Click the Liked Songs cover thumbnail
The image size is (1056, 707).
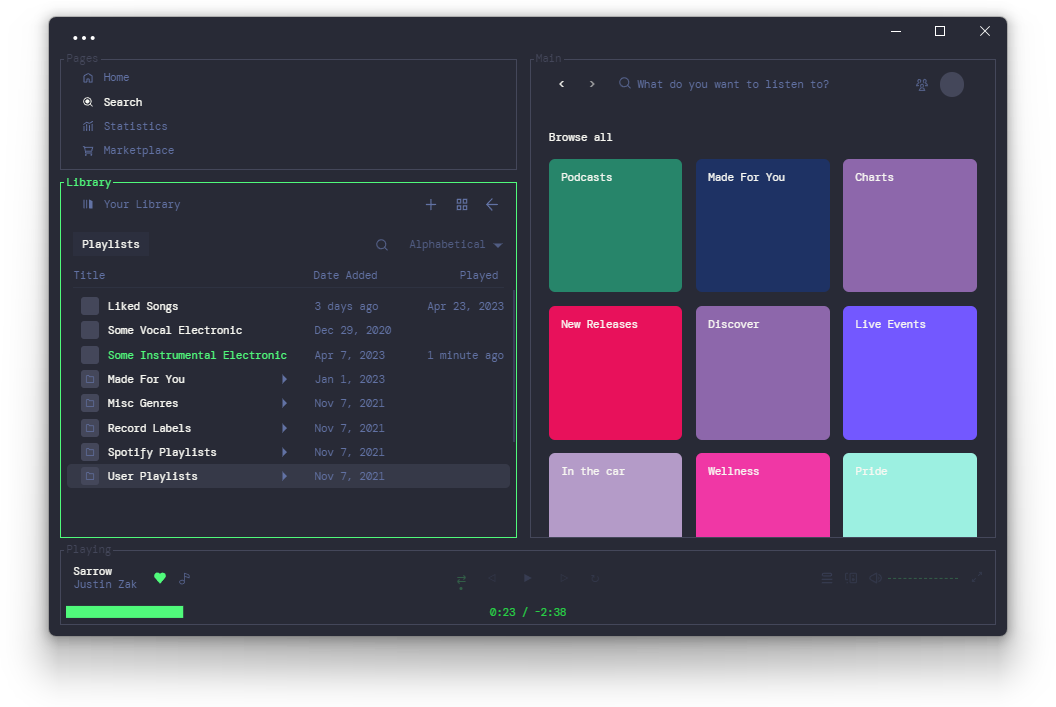tap(90, 306)
